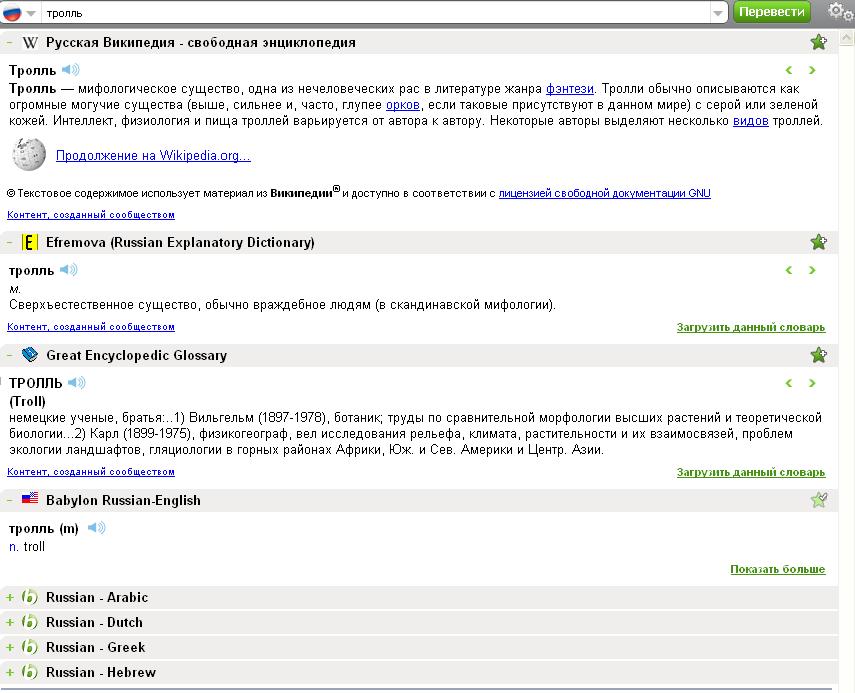Click the green Перевести button
855x693 pixels.
771,12
